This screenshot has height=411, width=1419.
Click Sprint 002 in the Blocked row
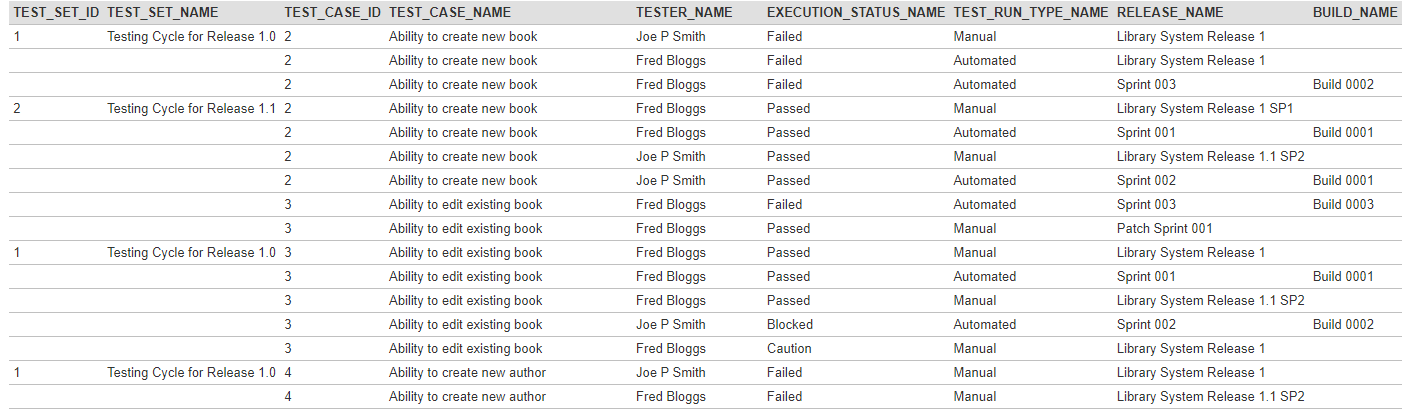point(1146,325)
